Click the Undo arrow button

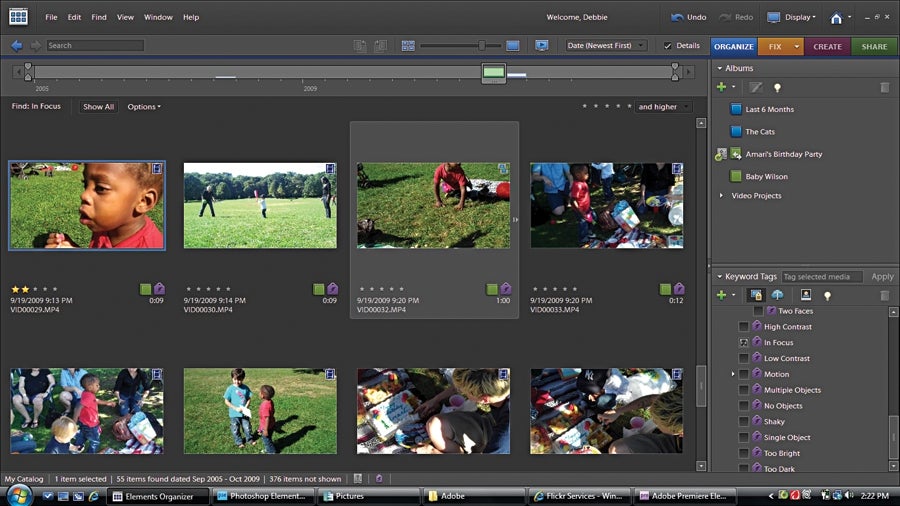[689, 17]
